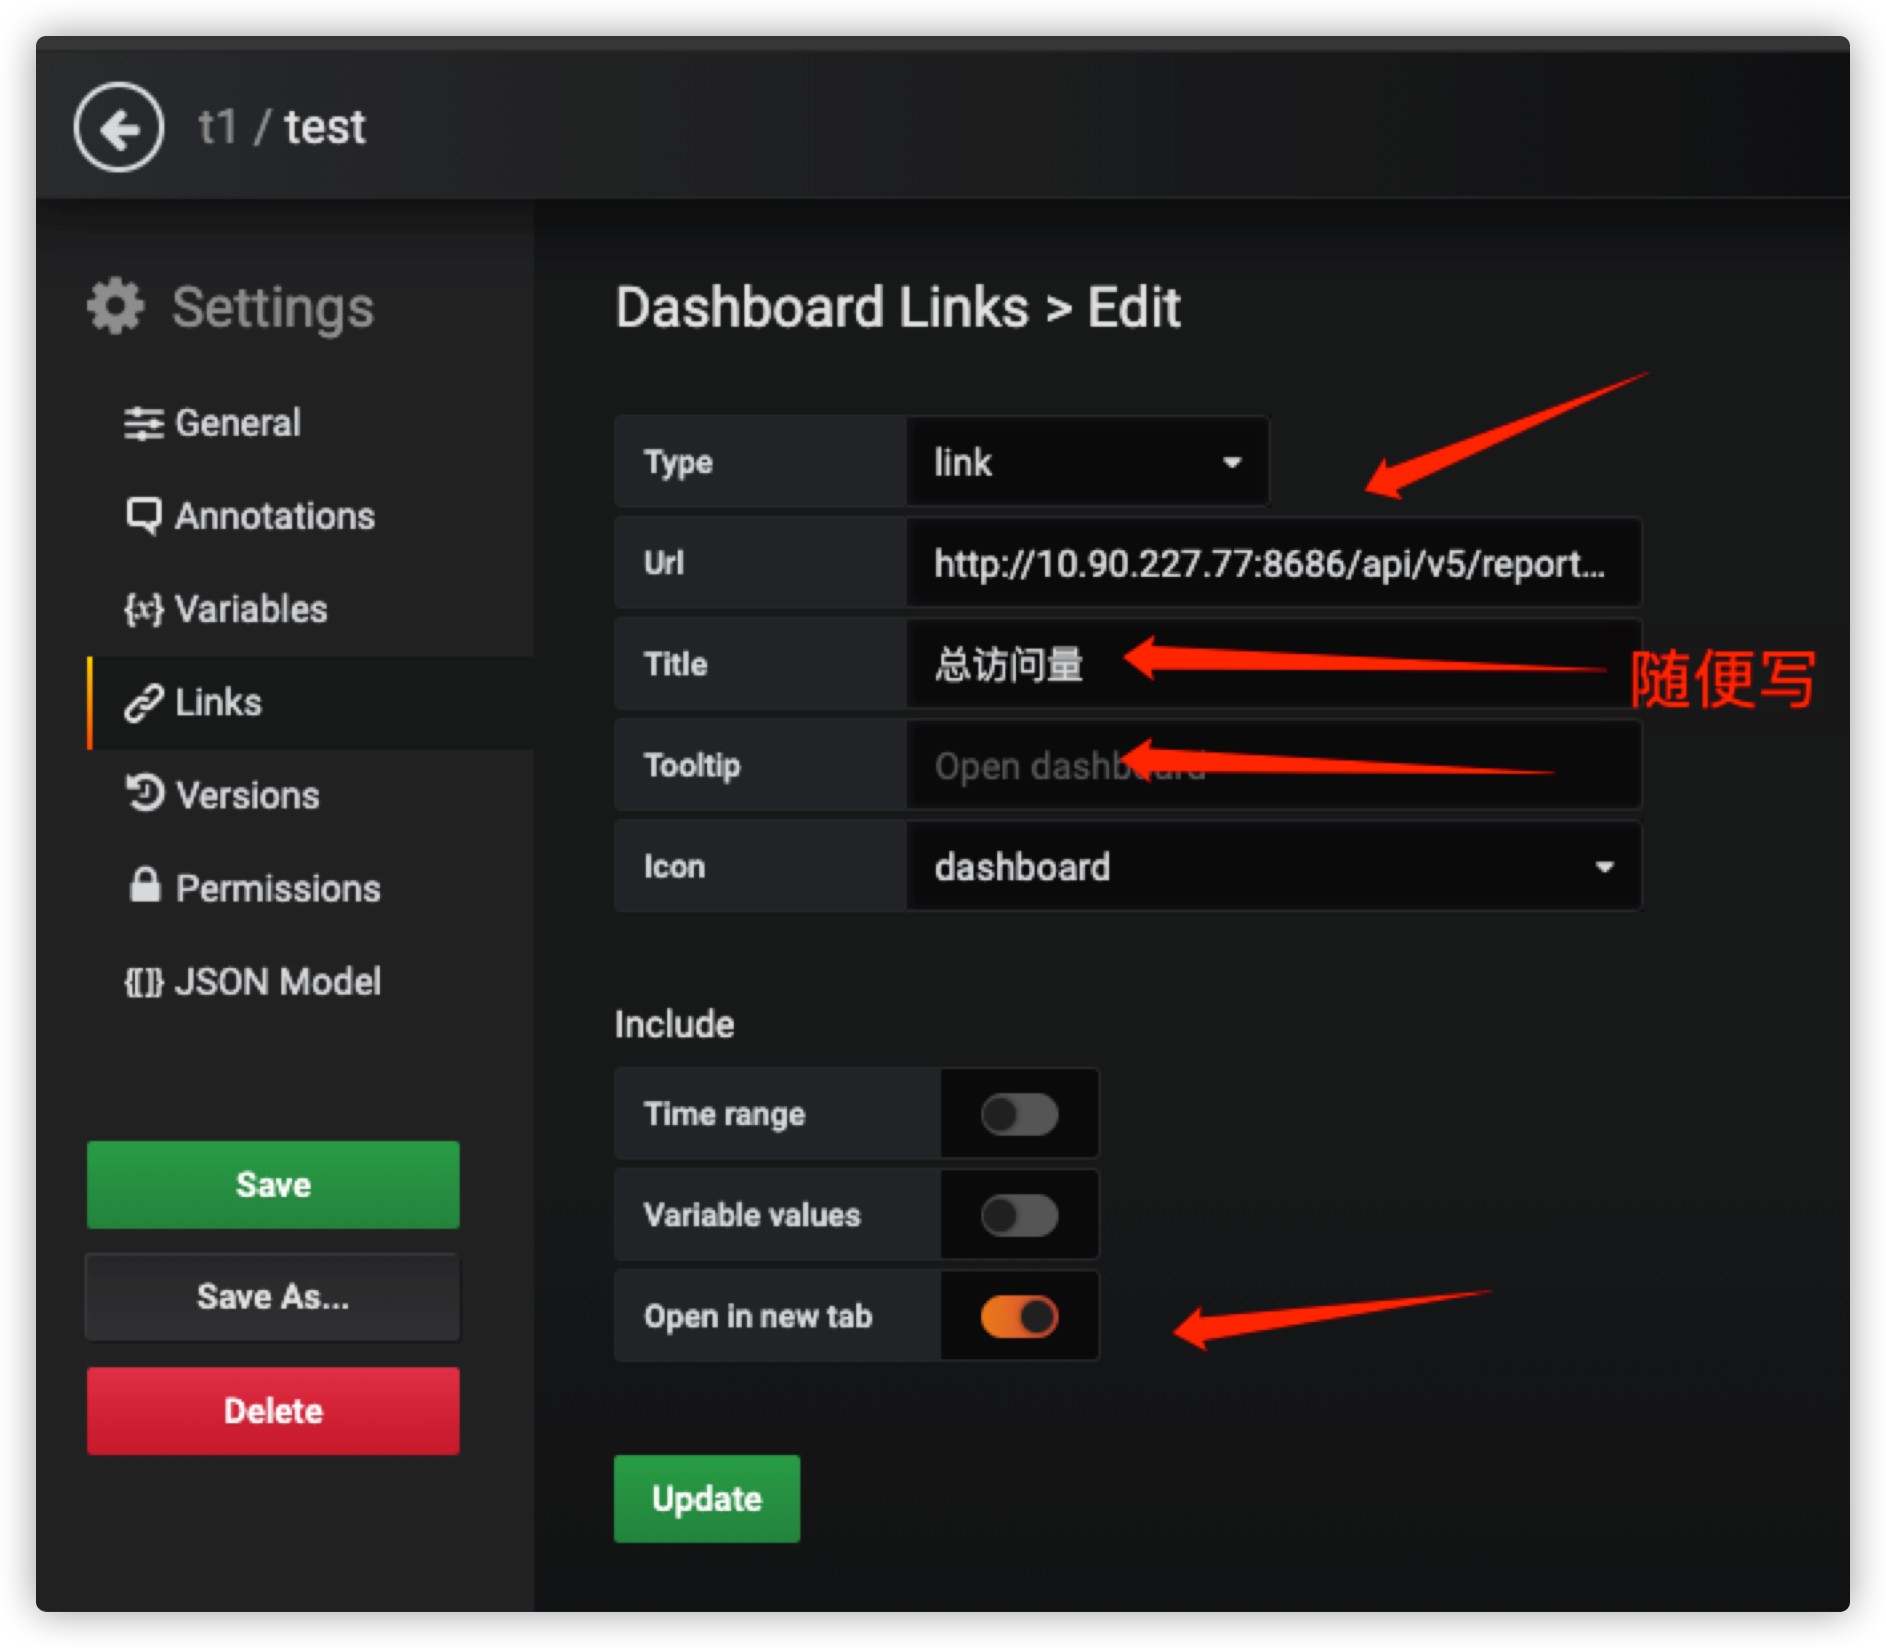Select the General sliders icon
The image size is (1886, 1648).
145,422
